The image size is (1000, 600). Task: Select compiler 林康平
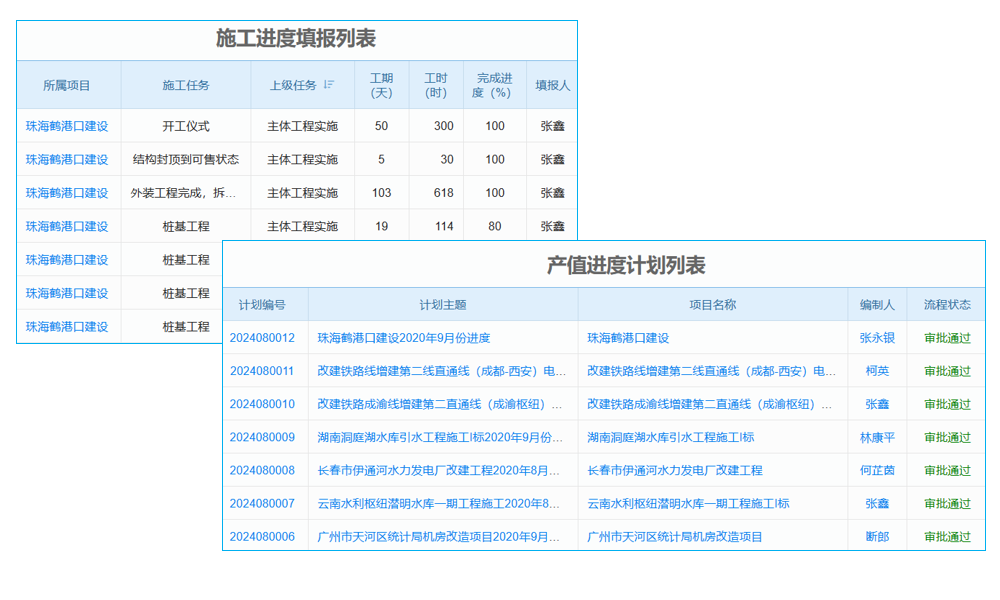coord(876,437)
